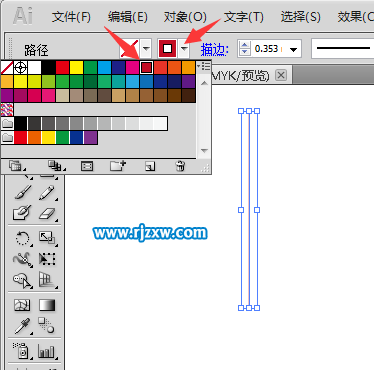Select the Width/Warp tool
The width and height of the screenshot is (374, 370).
tap(23, 259)
